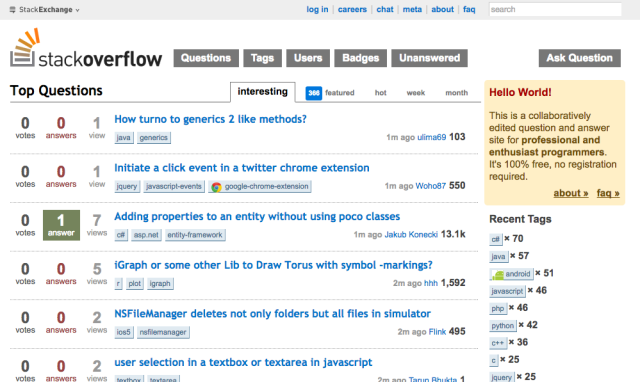Click the Stack Overflow logo
The height and width of the screenshot is (382, 640).
[86, 48]
